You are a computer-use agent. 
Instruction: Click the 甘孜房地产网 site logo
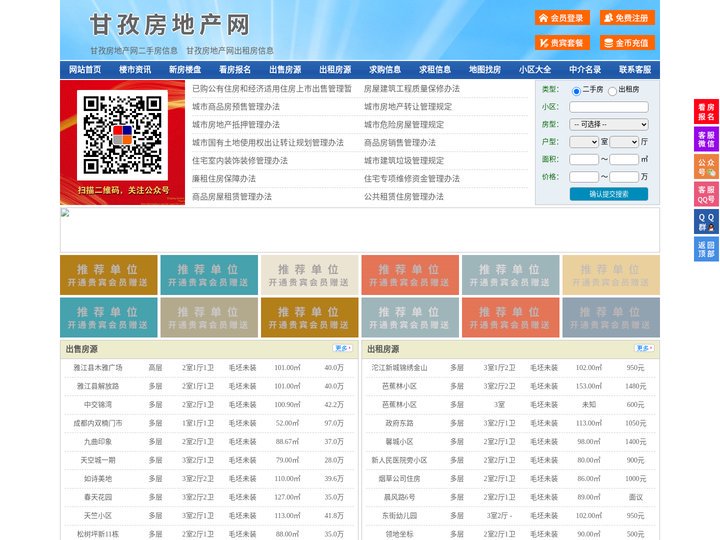170,24
